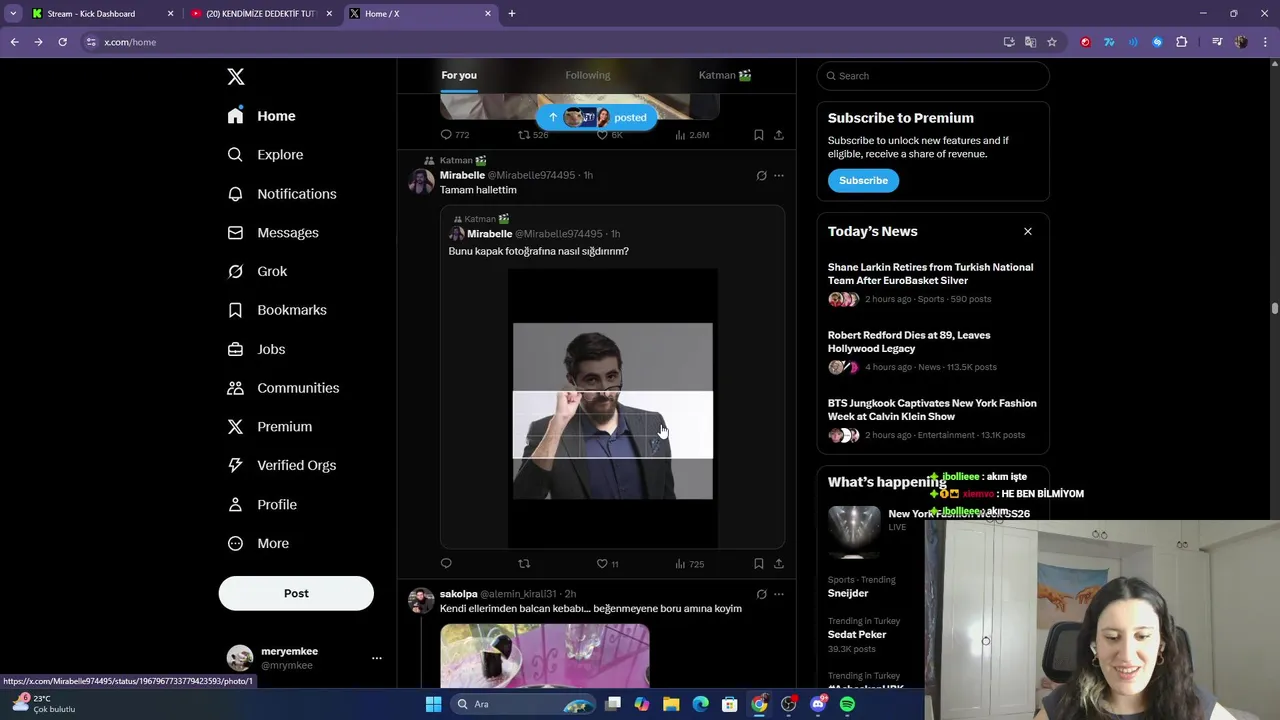
Task: Repost the Mirabelle post
Action: (x=524, y=564)
